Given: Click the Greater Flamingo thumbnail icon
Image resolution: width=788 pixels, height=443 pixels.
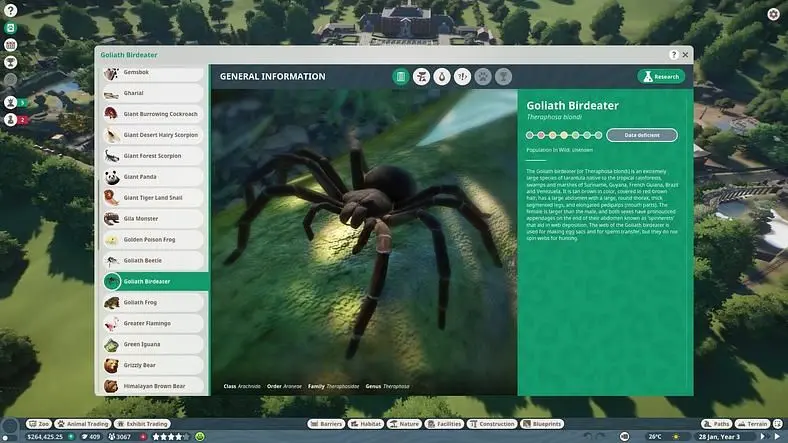Looking at the screenshot, I should pyautogui.click(x=111, y=323).
